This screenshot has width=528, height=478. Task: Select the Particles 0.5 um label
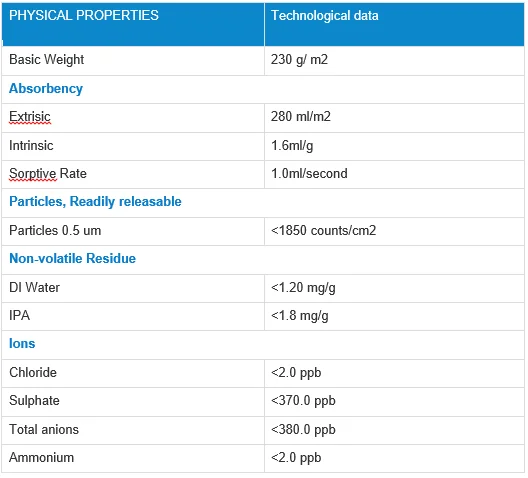point(55,231)
